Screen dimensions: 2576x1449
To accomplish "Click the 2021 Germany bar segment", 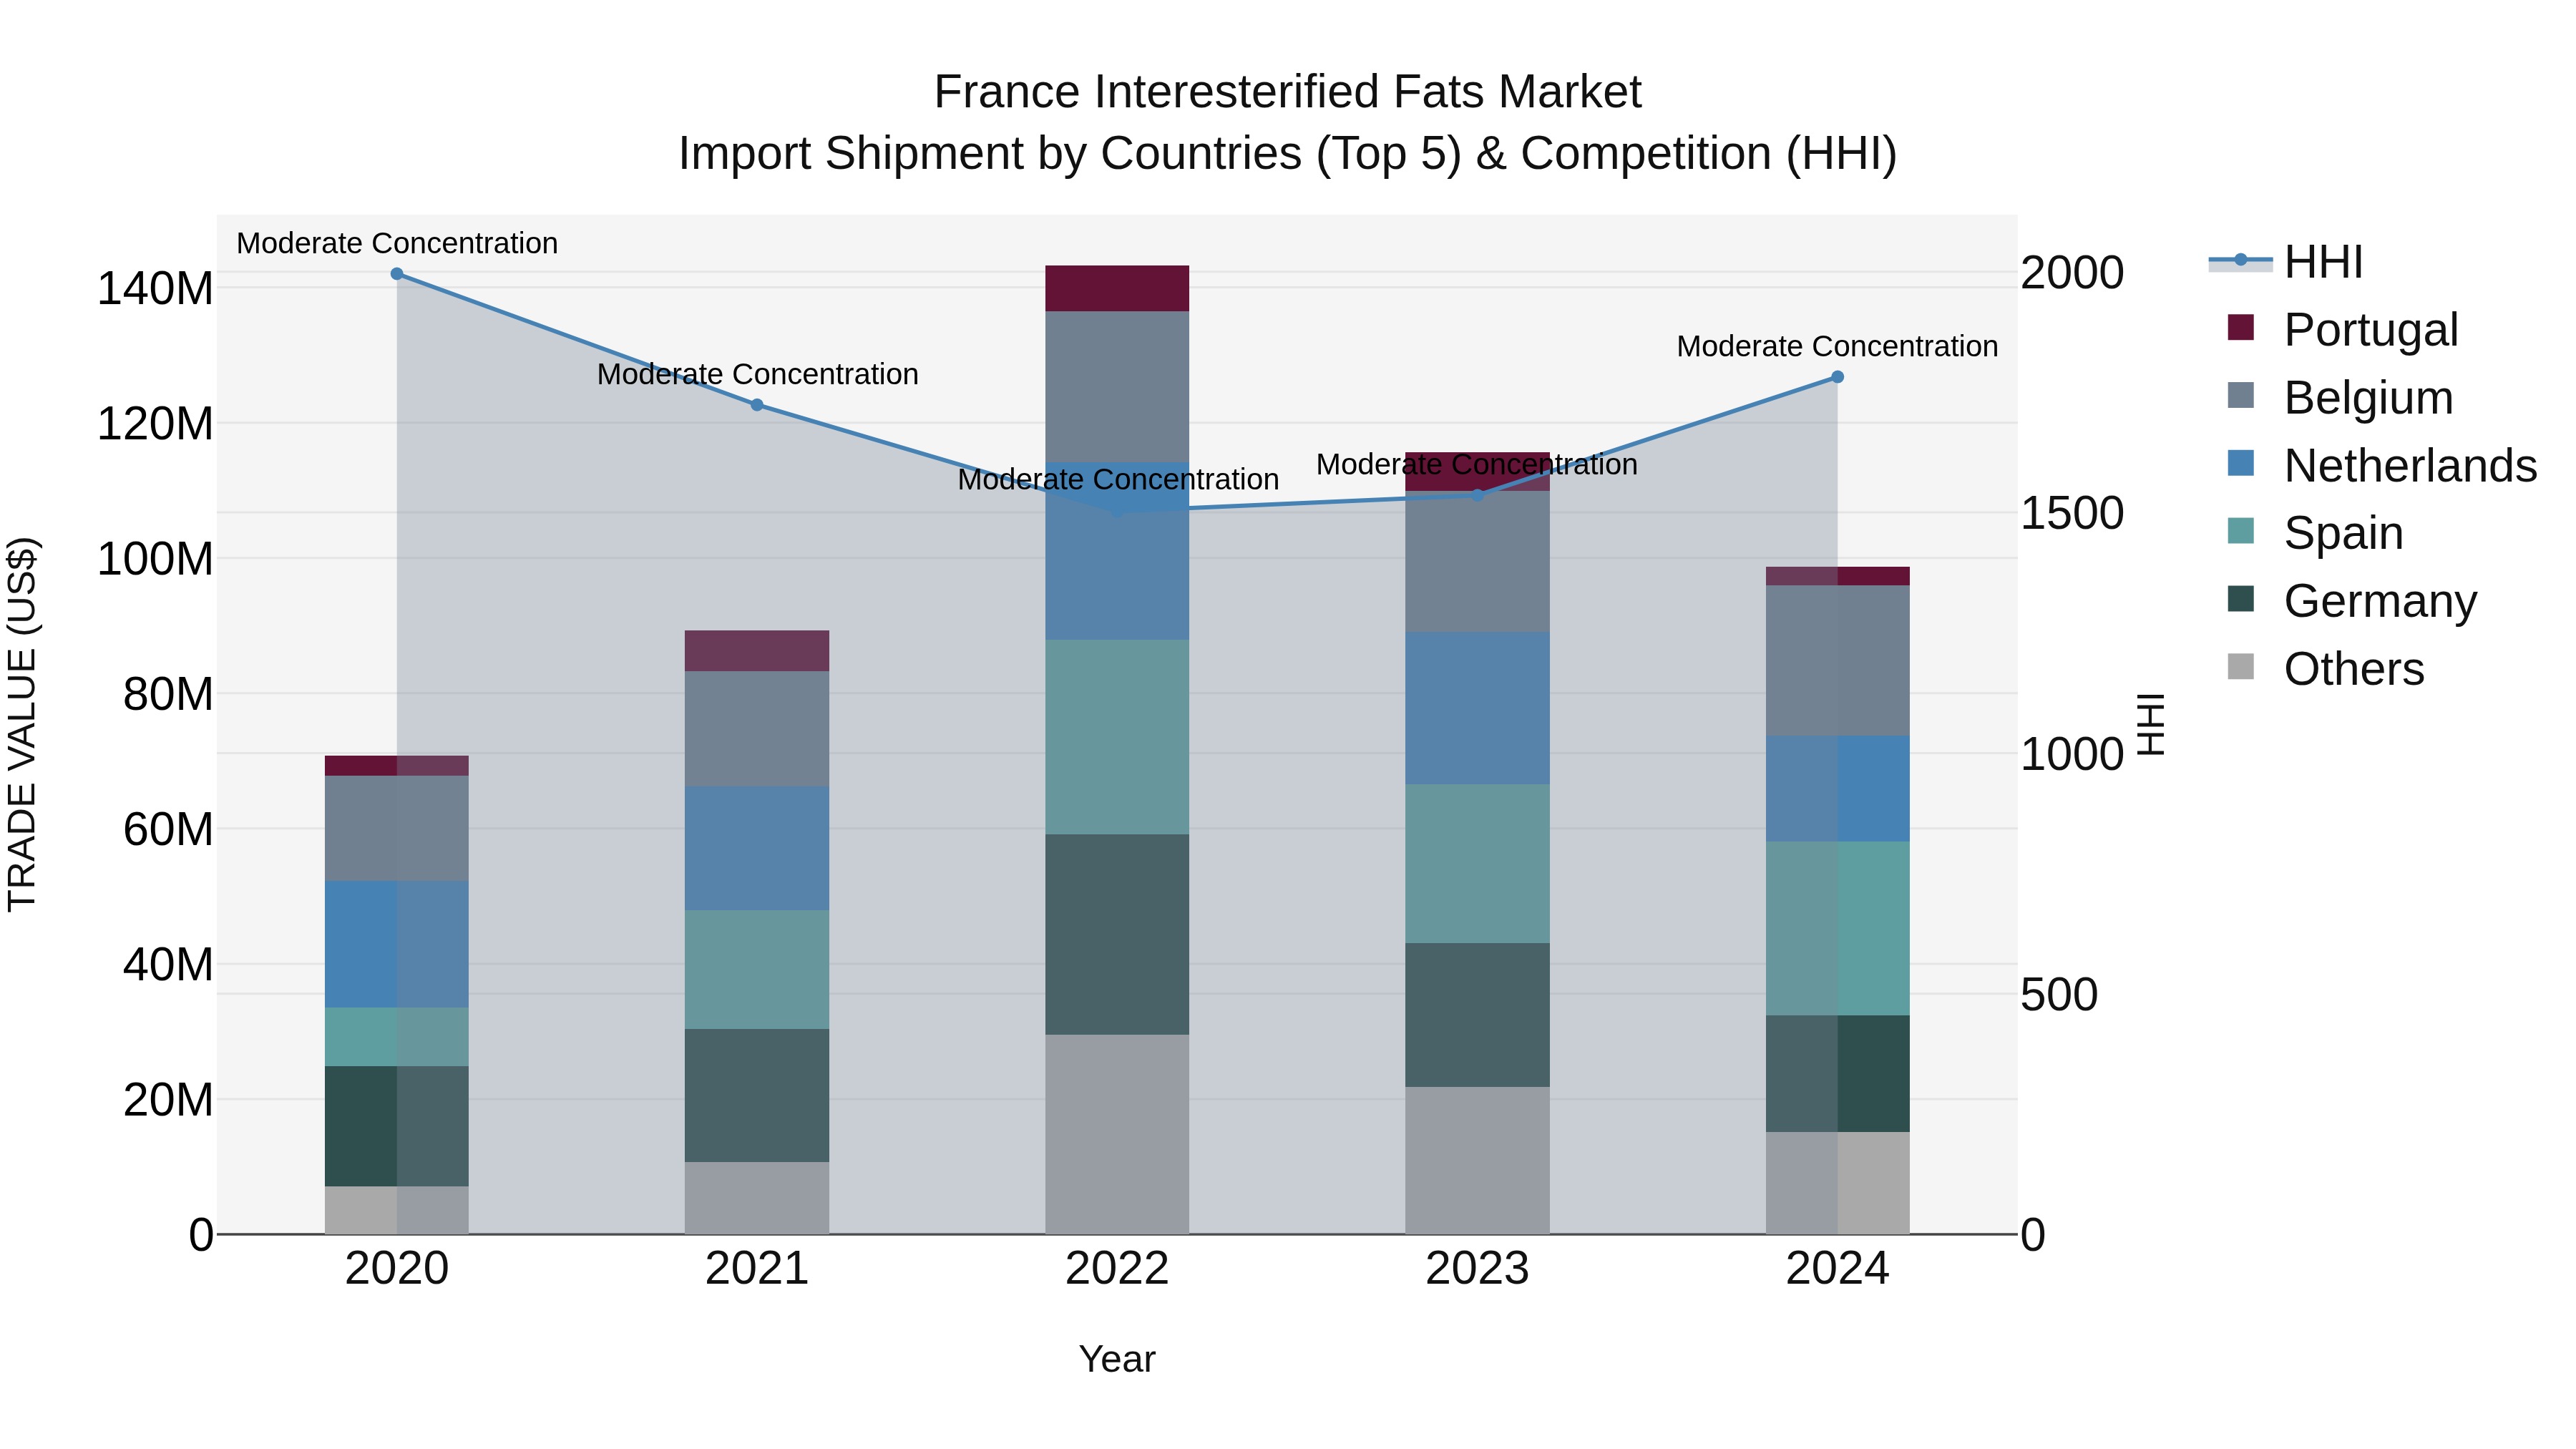I will coord(757,1096).
